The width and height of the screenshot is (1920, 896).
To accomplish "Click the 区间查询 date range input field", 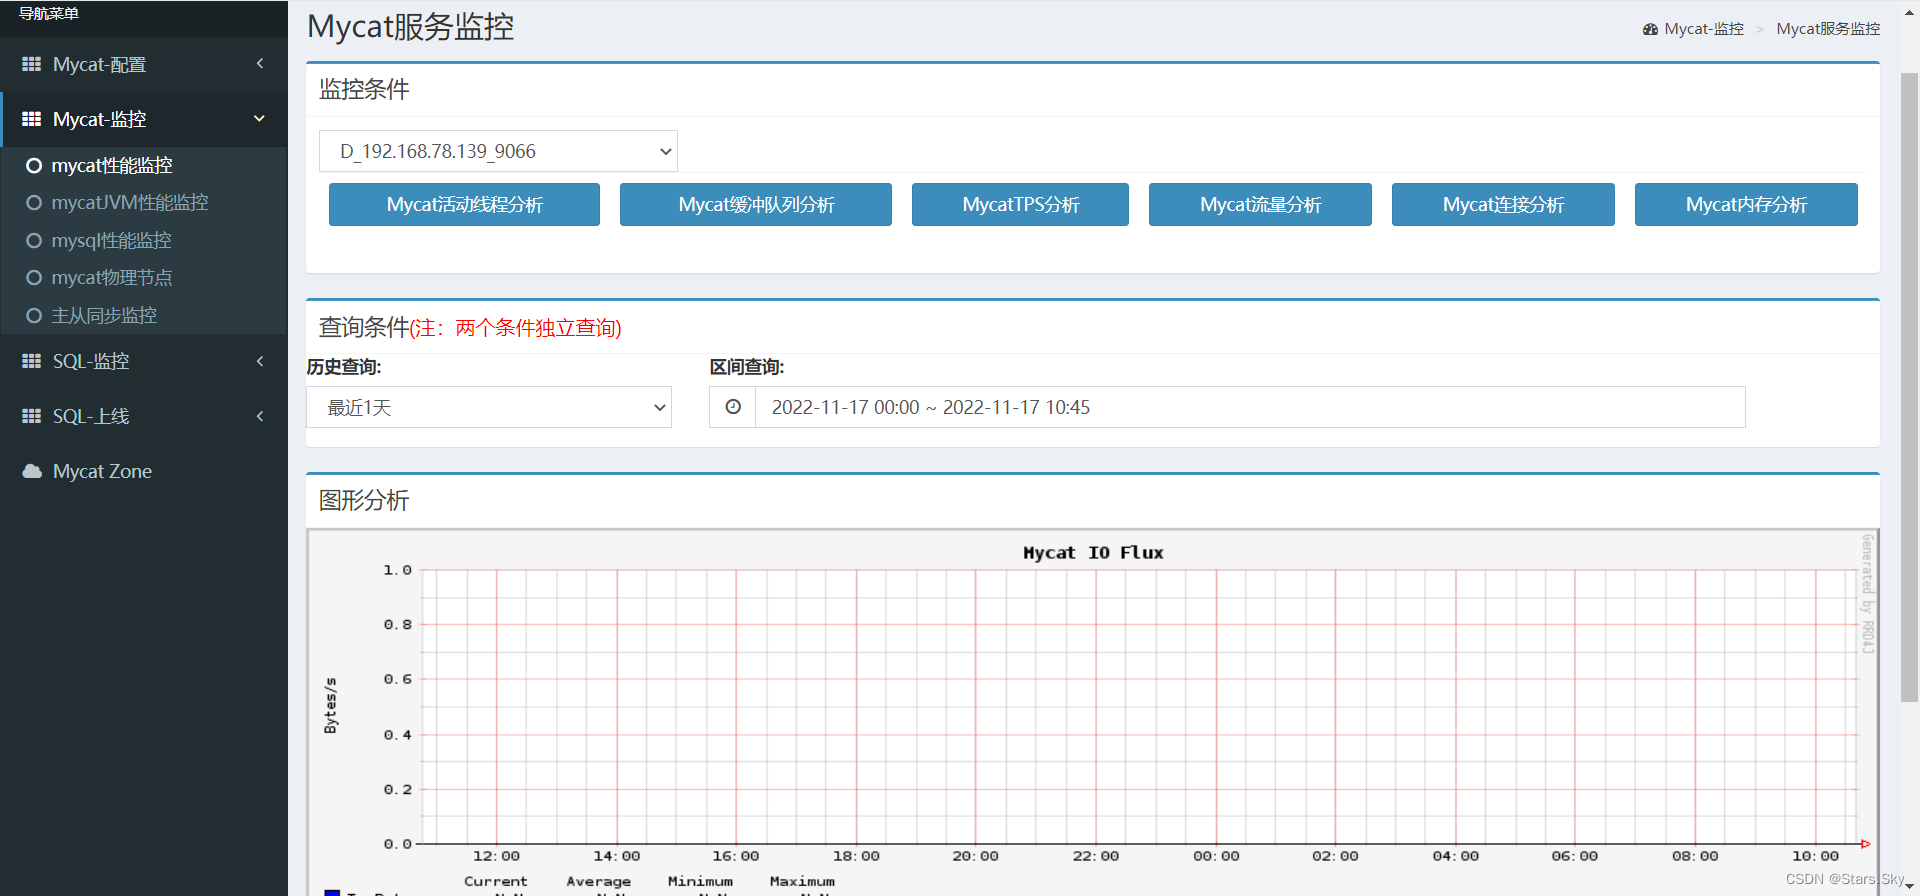I will [x=1250, y=407].
